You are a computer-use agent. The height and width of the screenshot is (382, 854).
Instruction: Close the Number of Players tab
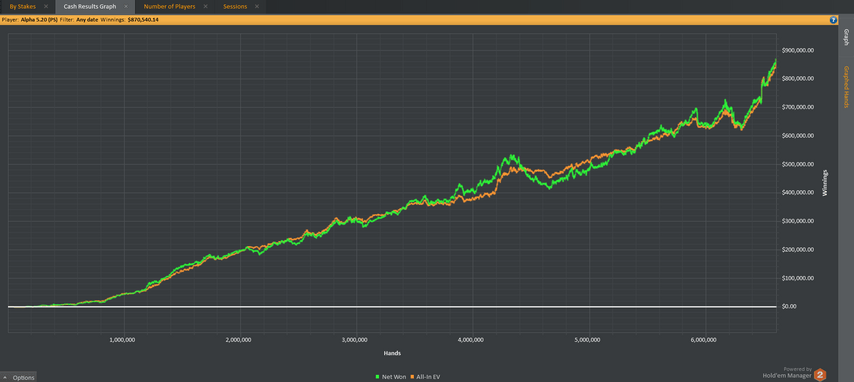coord(205,7)
